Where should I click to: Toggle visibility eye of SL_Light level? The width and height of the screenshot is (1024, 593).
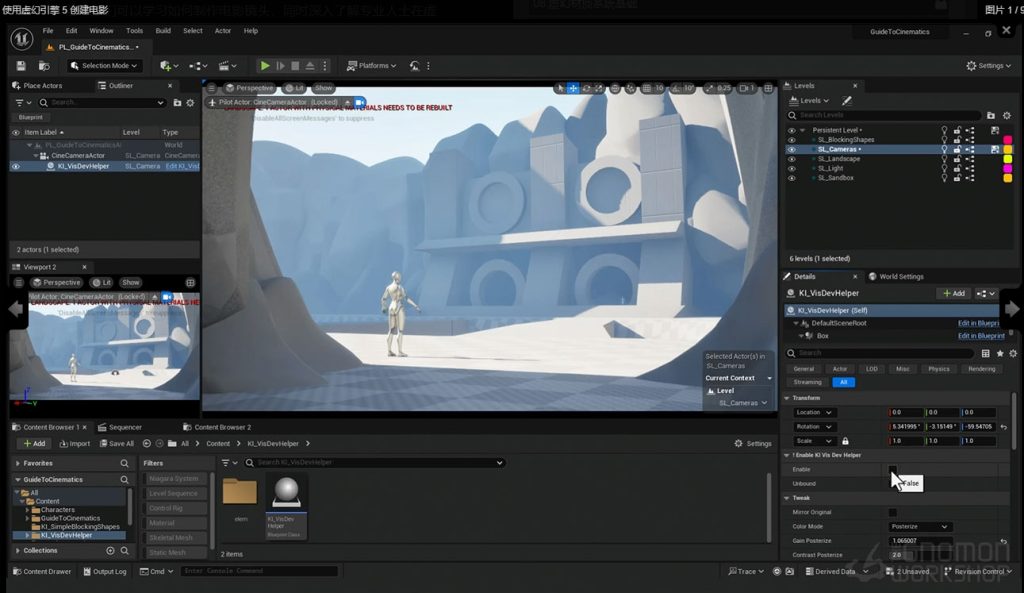coord(792,168)
